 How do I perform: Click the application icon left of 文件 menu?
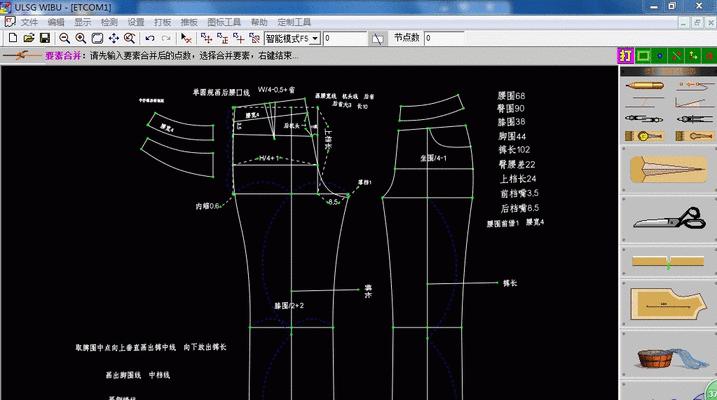[x=10, y=22]
